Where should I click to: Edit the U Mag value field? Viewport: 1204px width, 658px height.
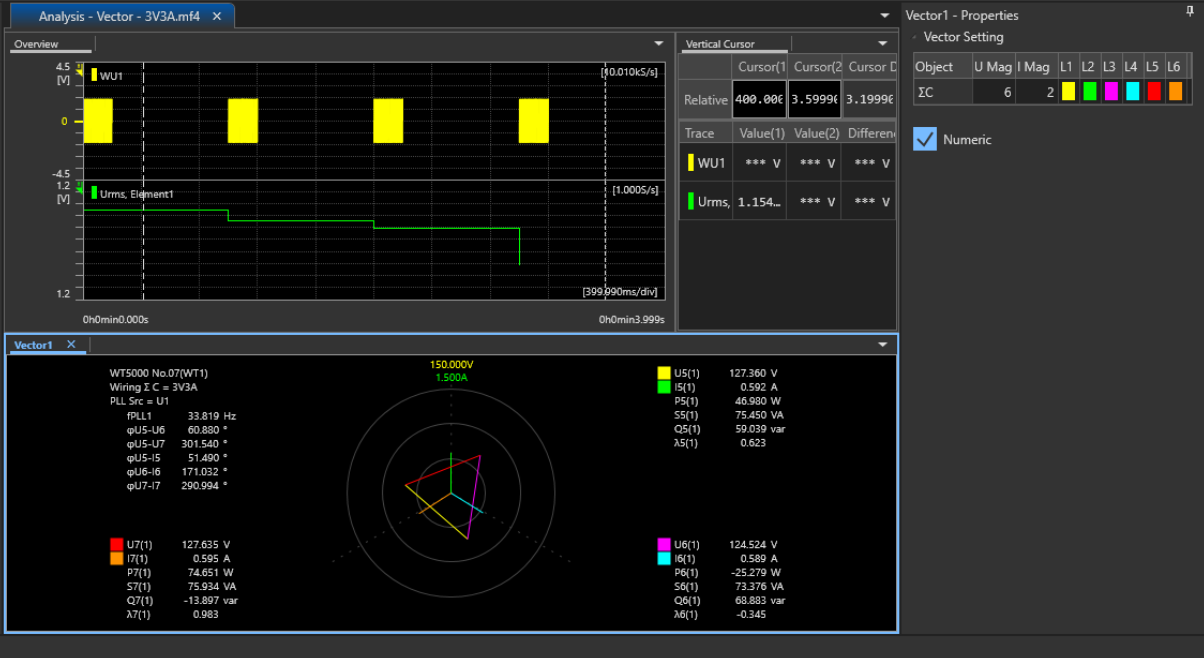click(x=993, y=91)
